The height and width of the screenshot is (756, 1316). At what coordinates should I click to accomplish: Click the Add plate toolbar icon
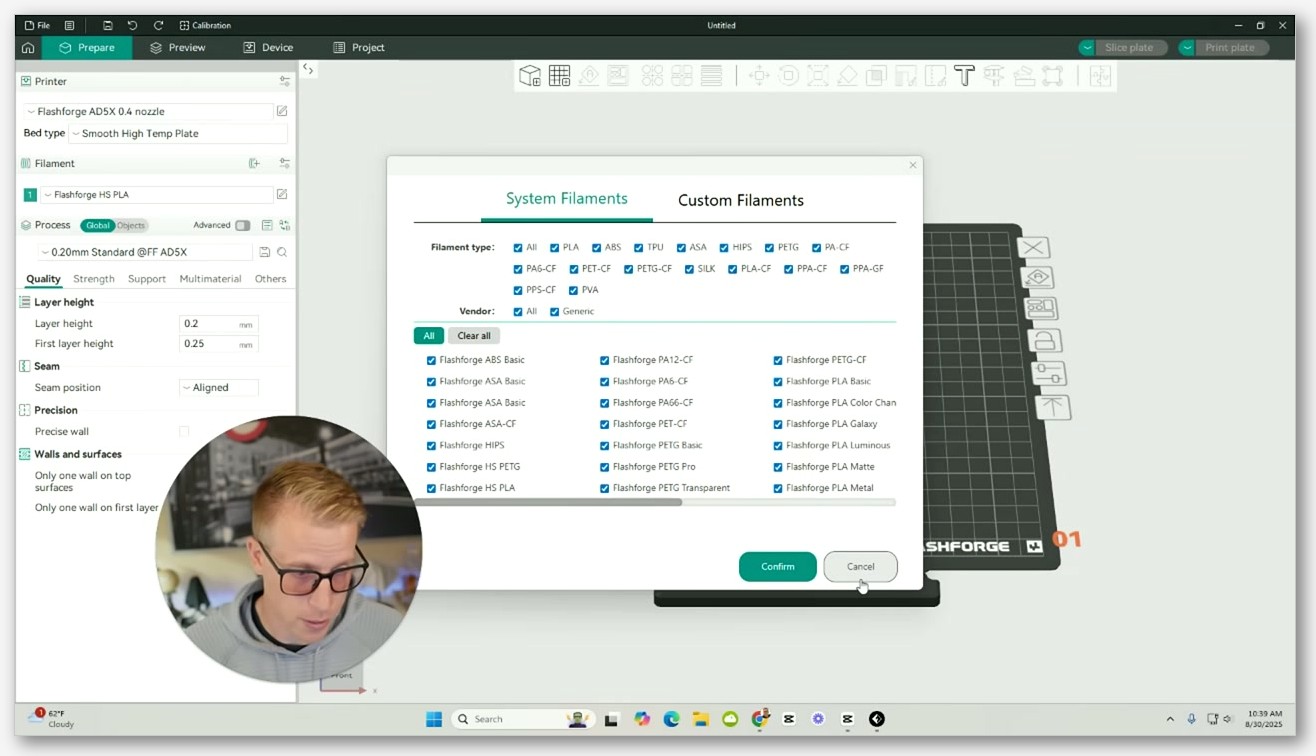click(x=559, y=75)
